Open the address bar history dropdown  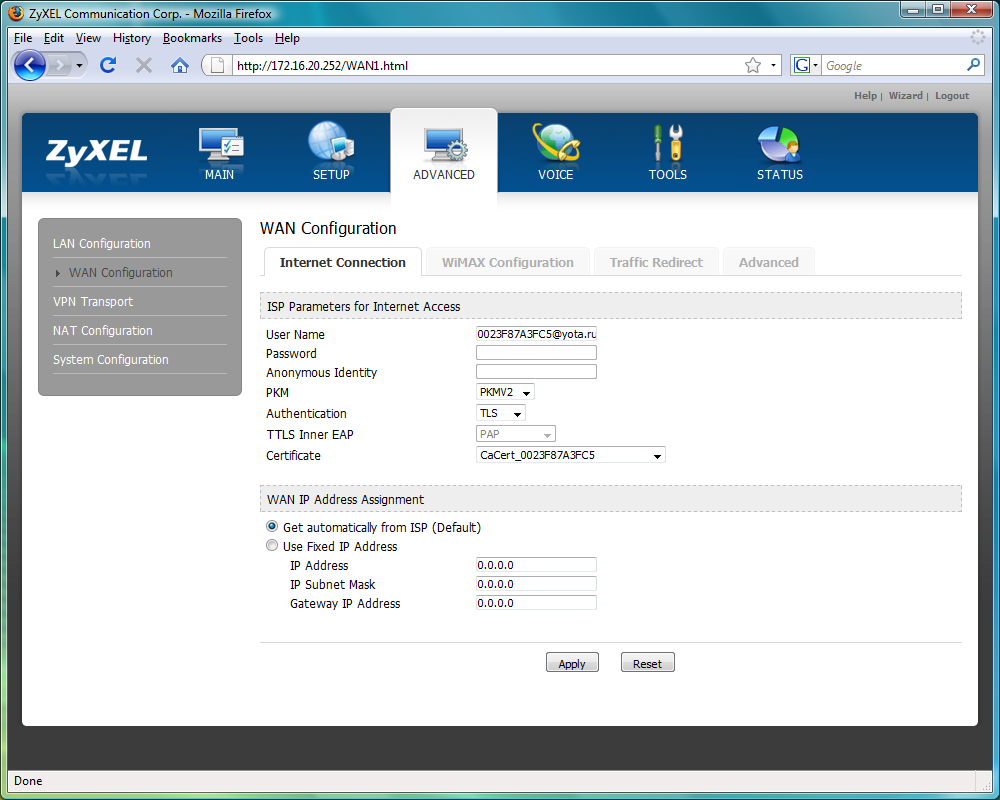(773, 65)
